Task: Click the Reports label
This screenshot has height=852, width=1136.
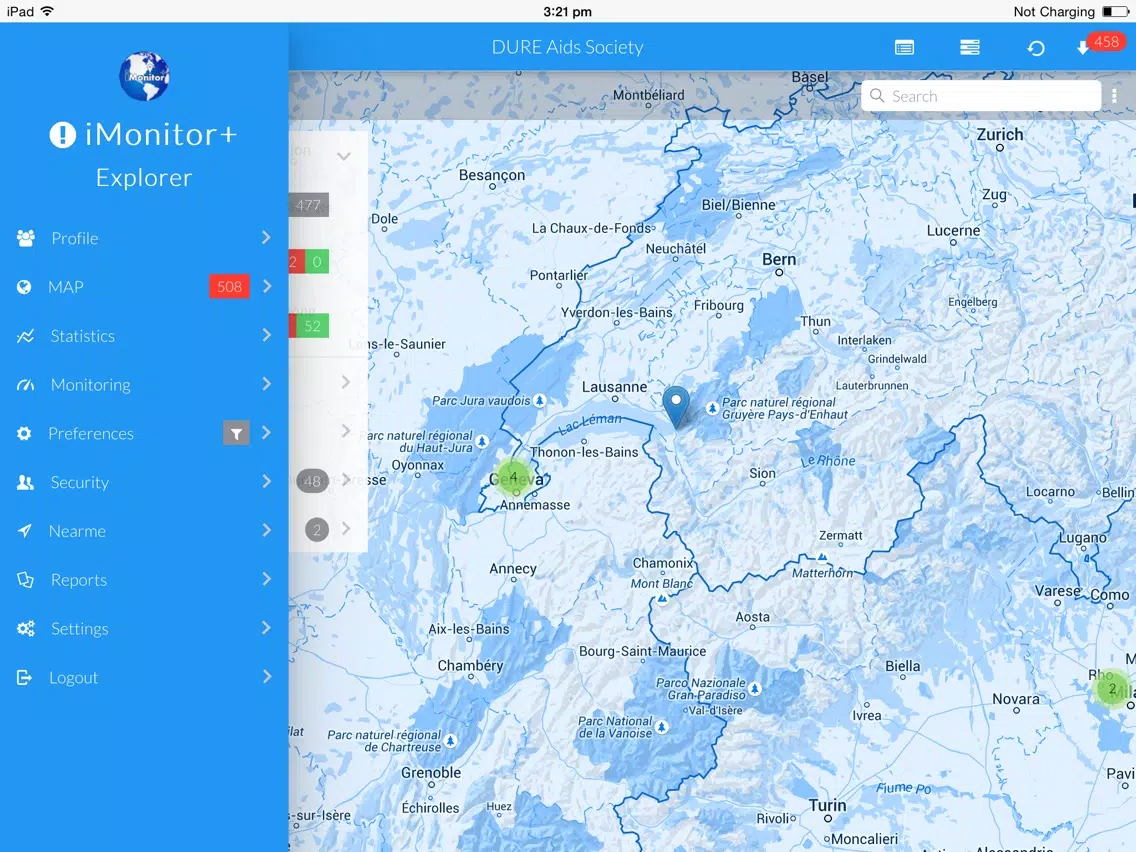Action: point(79,580)
